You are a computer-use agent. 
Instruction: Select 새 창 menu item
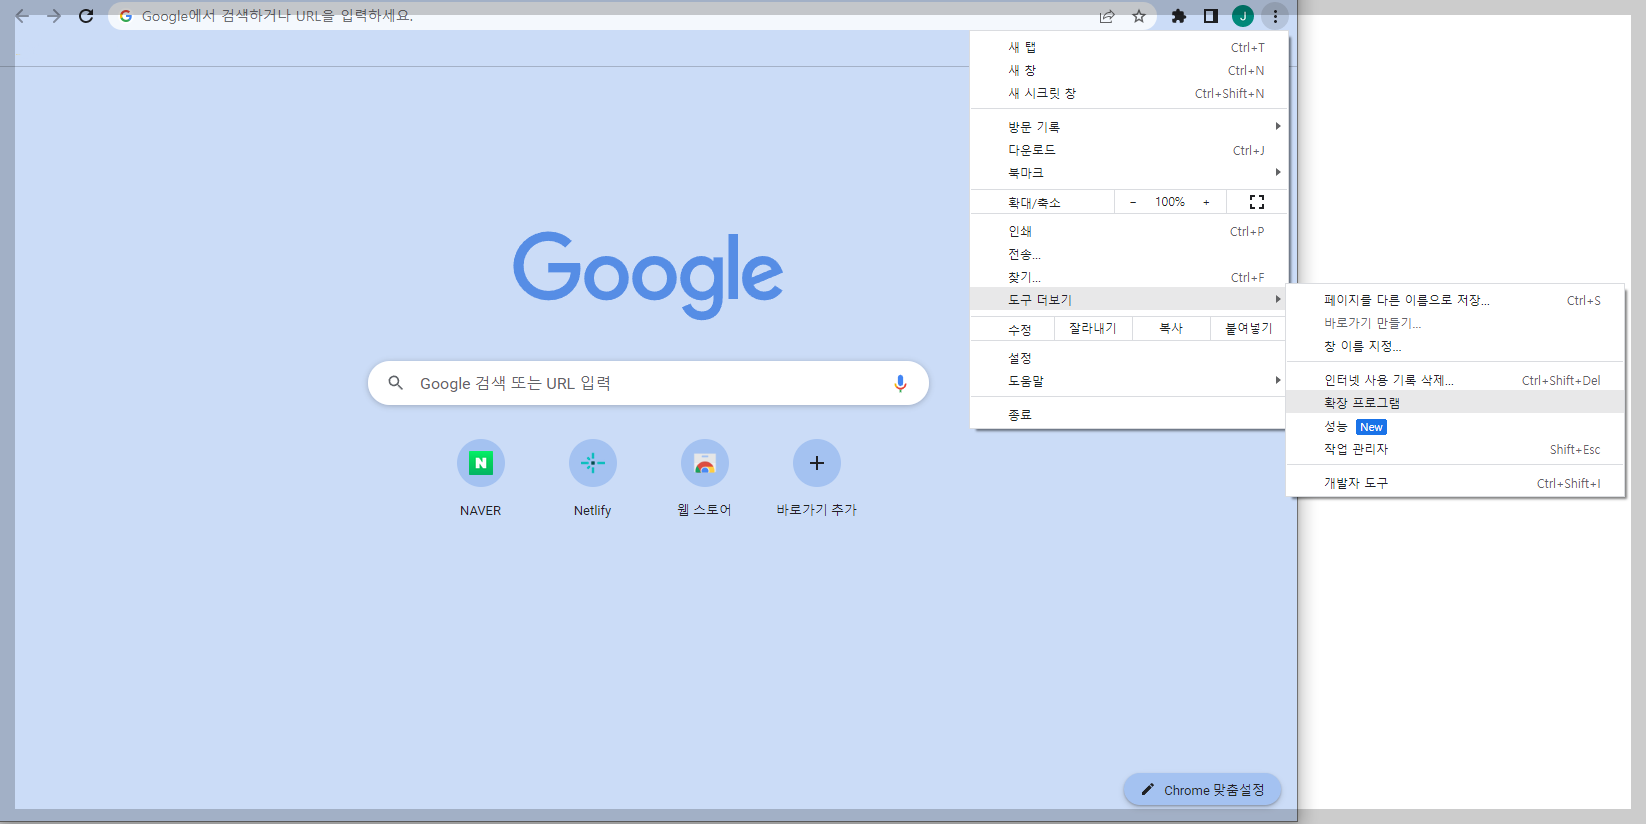[x=1129, y=70]
